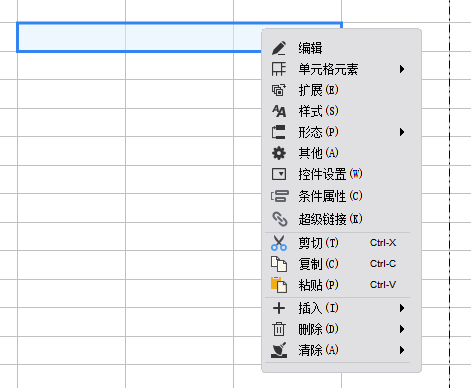Expand the 单元格元素 submenu arrow
This screenshot has width=471, height=388.
click(x=402, y=69)
